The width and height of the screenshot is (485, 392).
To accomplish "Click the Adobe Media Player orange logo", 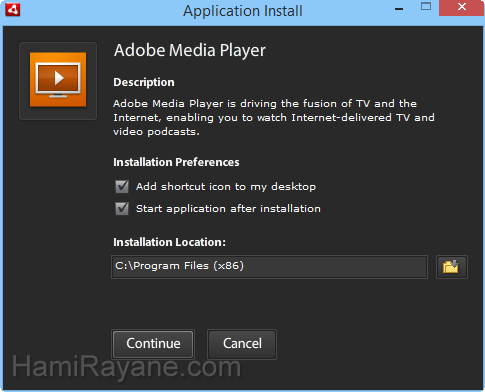I will (58, 80).
